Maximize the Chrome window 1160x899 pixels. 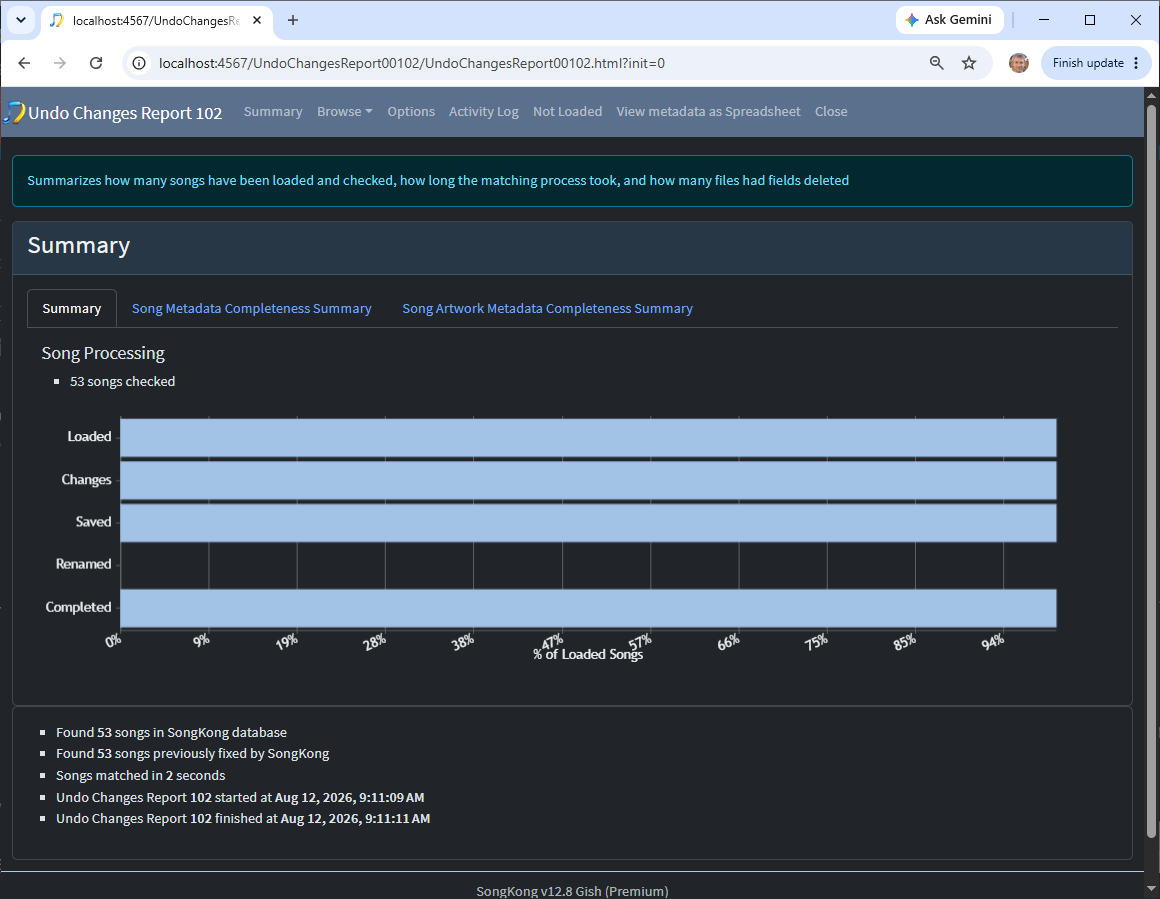tap(1090, 20)
